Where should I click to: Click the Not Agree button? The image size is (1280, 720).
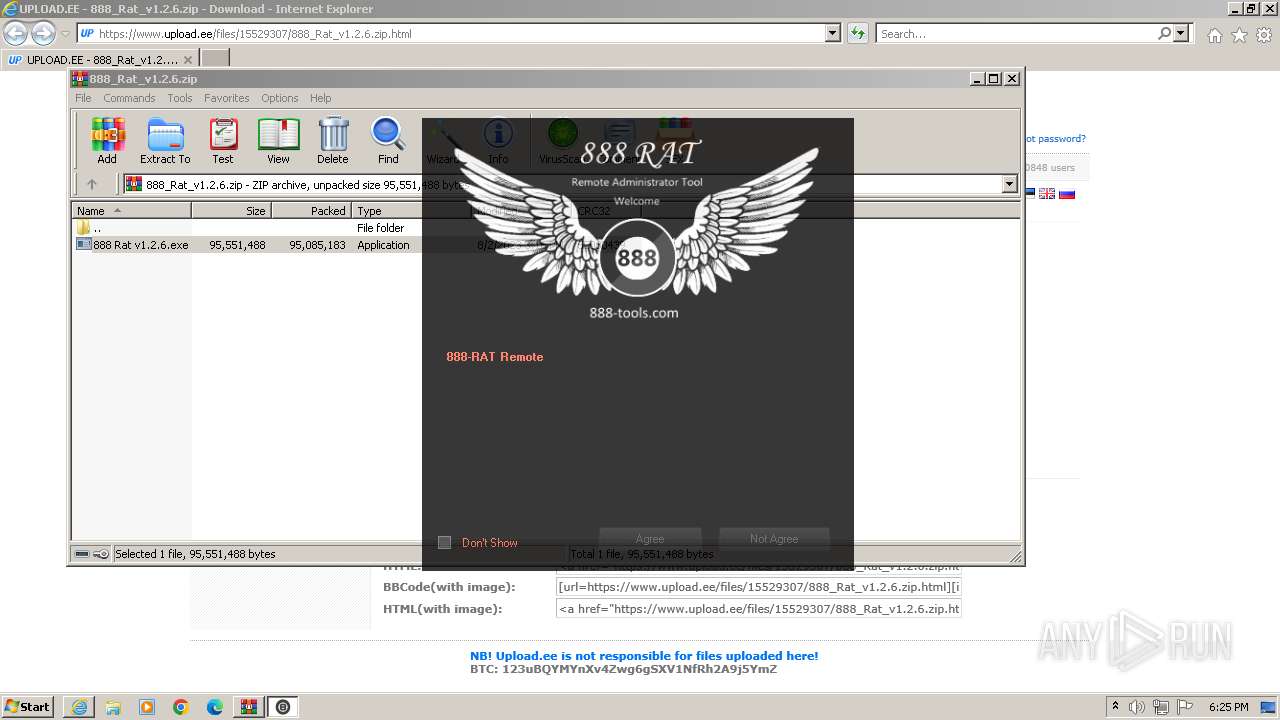point(774,539)
